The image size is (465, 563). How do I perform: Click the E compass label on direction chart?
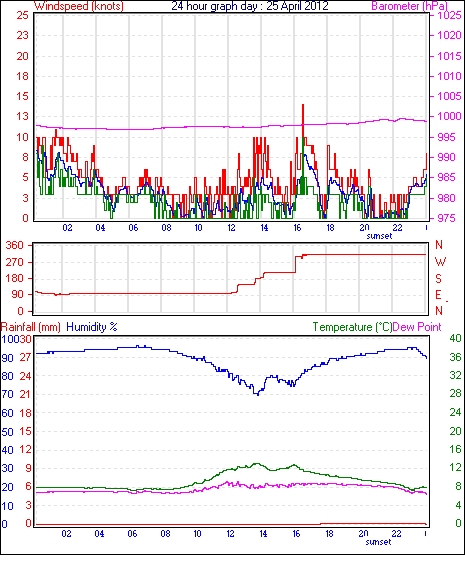438,295
